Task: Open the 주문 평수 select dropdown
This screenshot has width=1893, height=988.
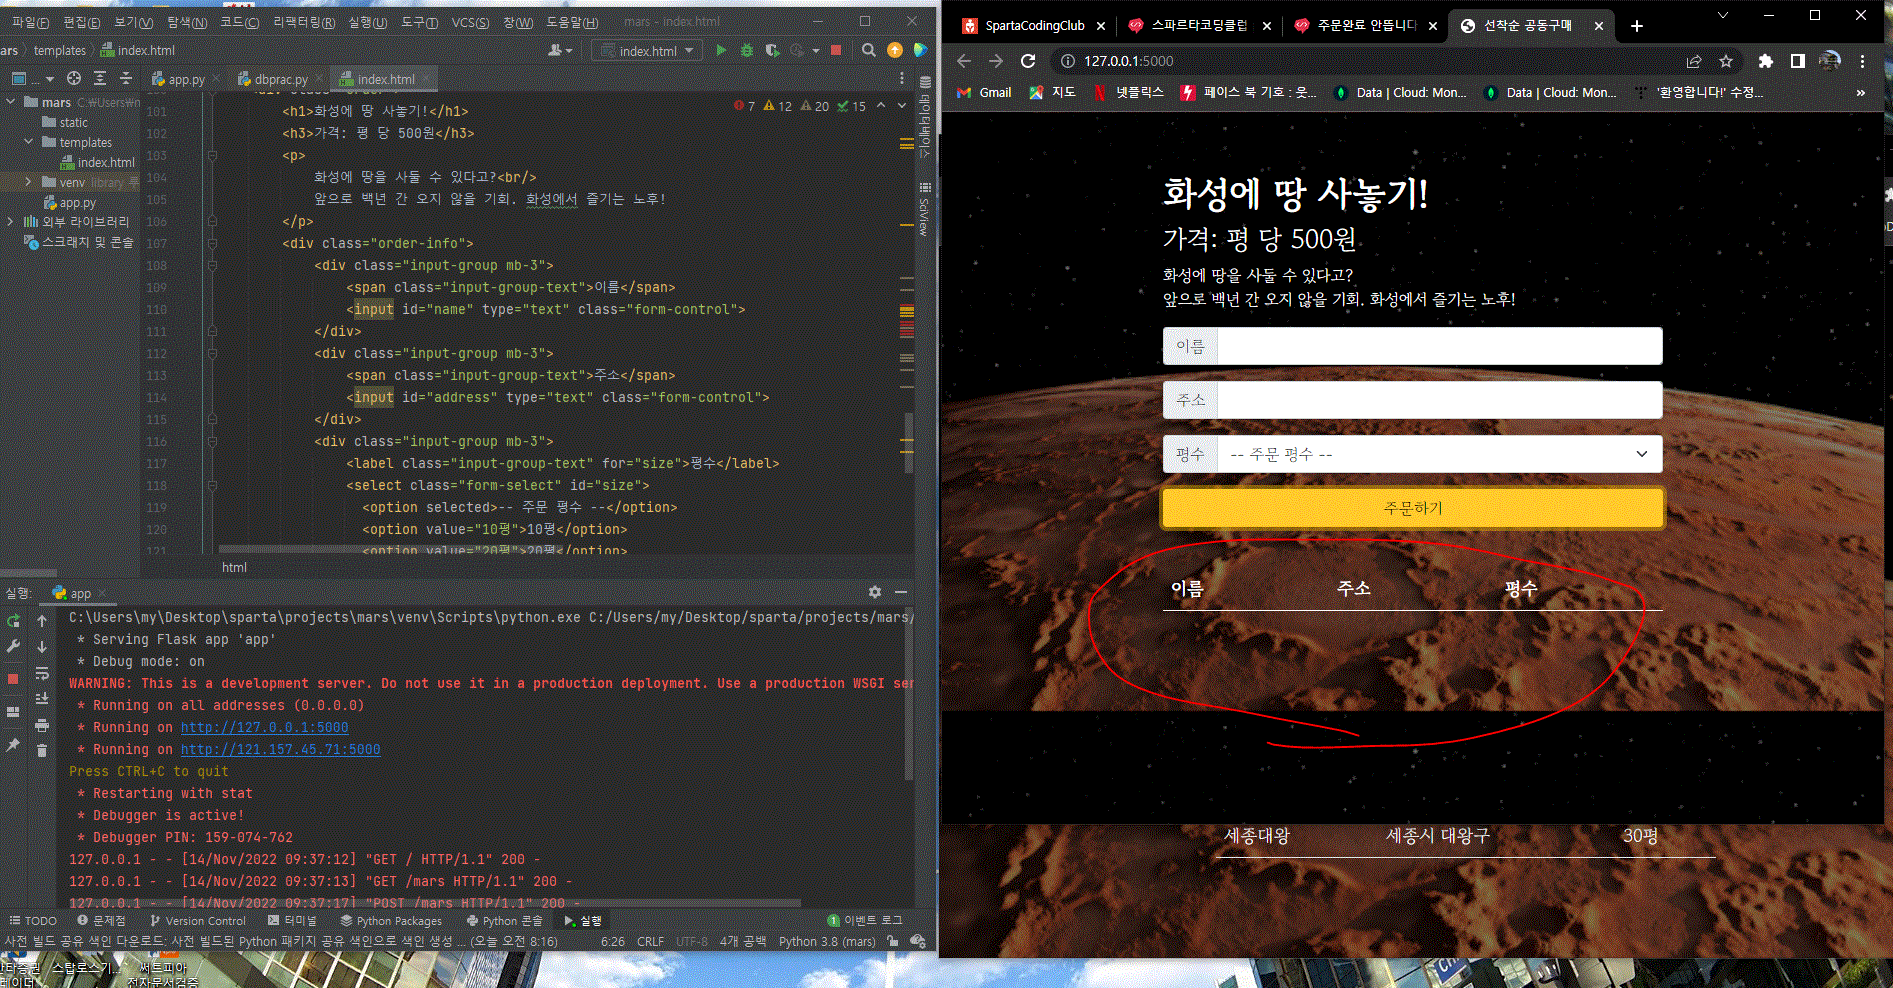Action: tap(1439, 454)
